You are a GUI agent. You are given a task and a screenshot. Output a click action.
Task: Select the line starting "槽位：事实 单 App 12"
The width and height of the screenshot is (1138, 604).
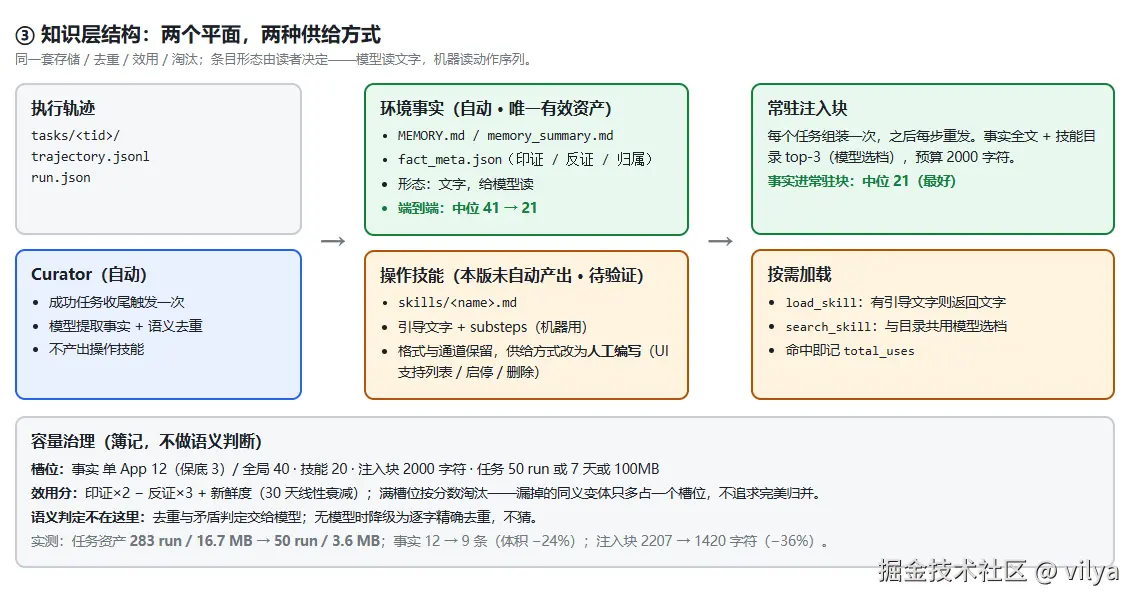pyautogui.click(x=345, y=469)
